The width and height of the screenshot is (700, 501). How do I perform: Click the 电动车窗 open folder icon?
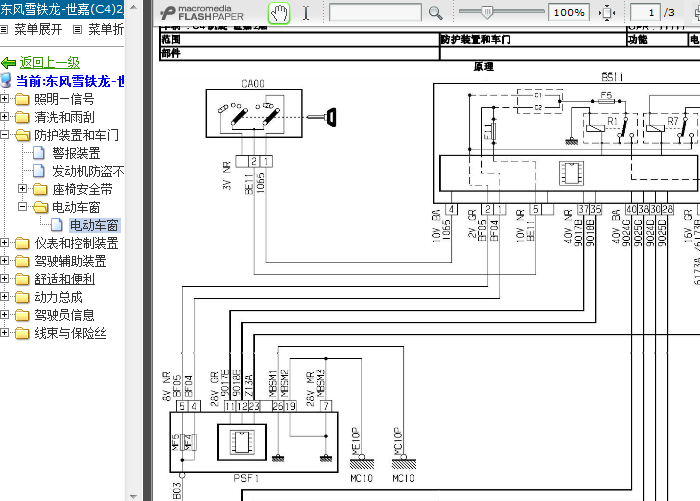(x=40, y=207)
